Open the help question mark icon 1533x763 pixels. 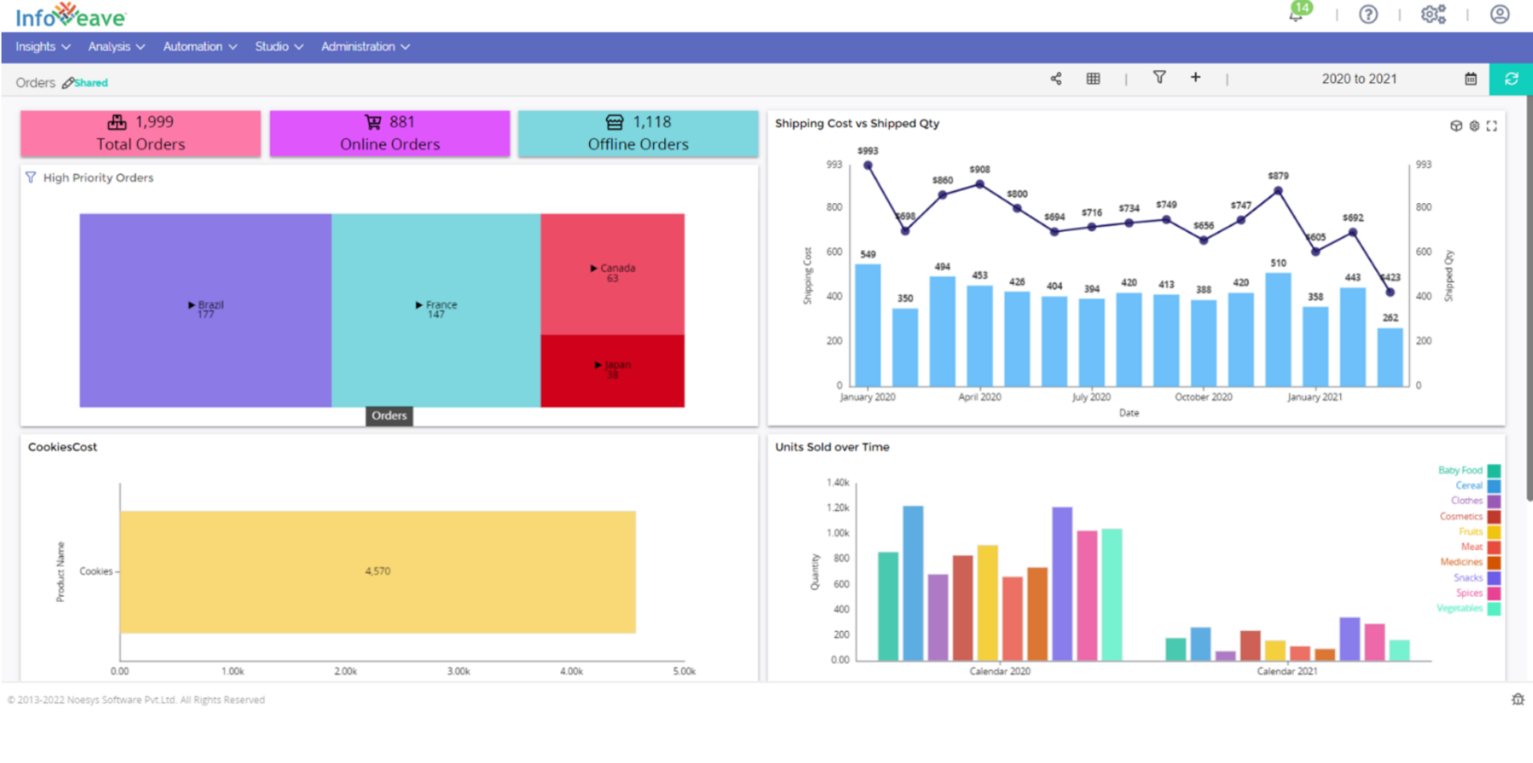point(1368,14)
